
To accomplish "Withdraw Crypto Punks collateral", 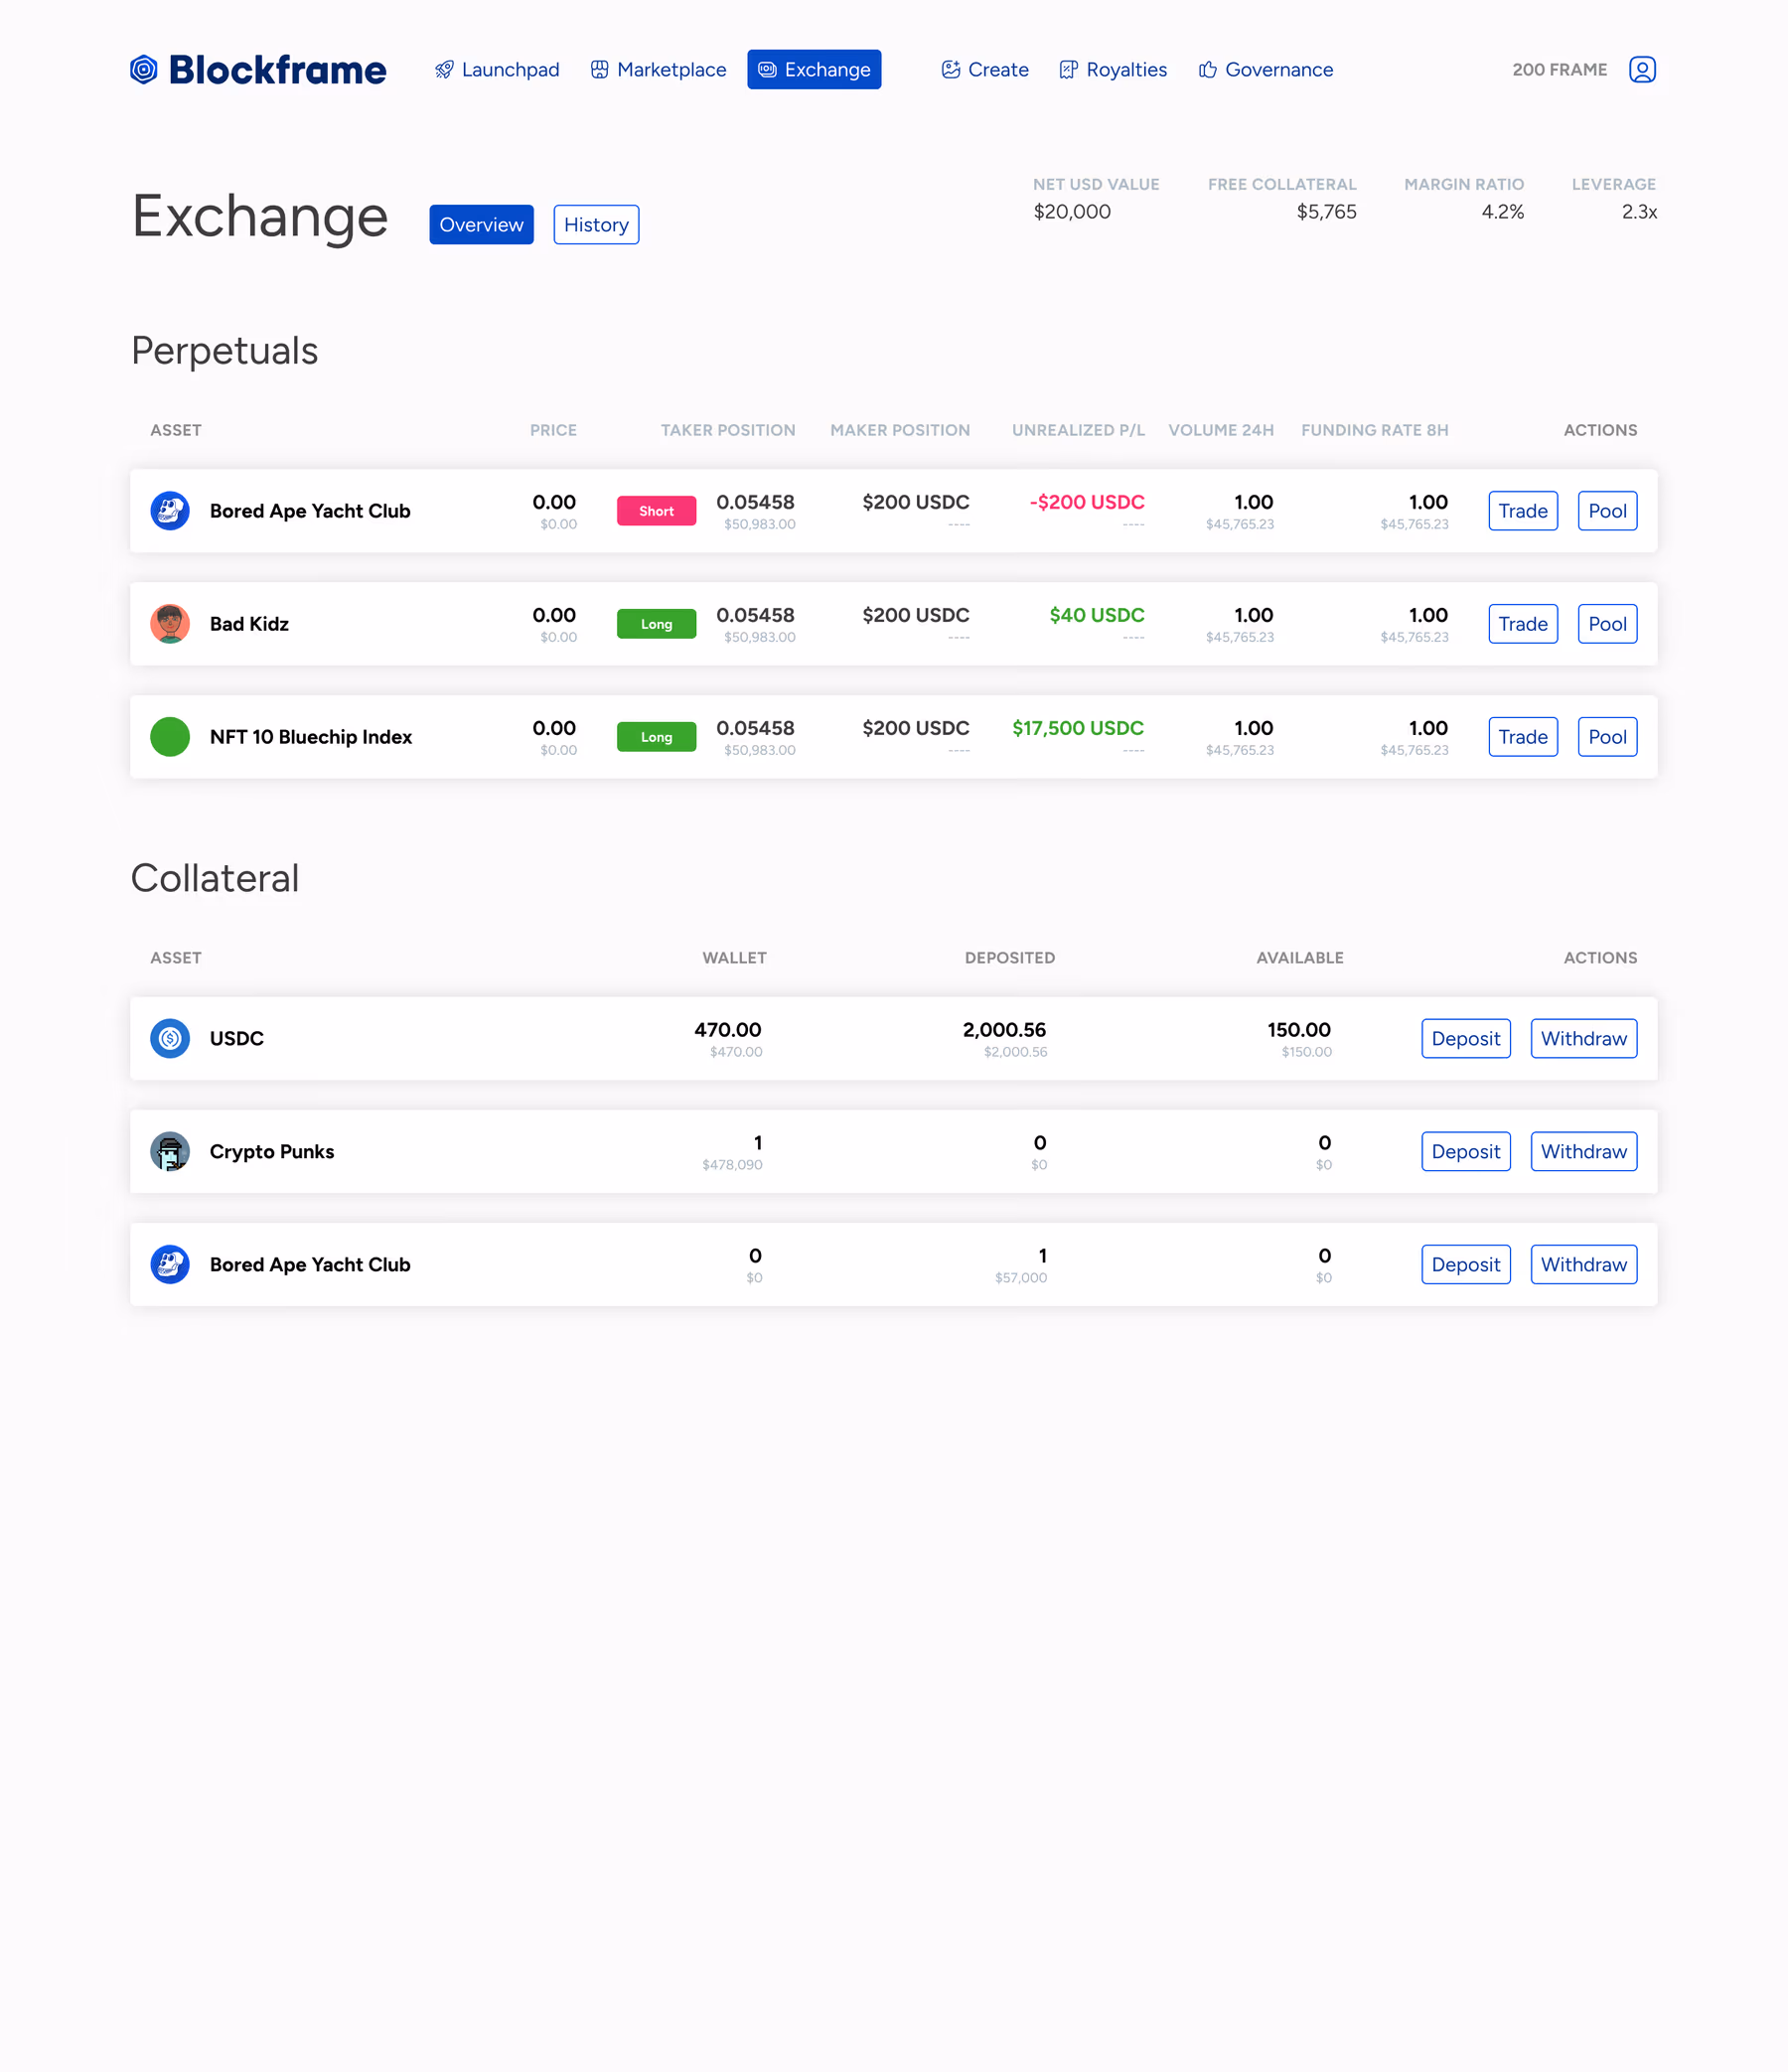I will 1583,1151.
